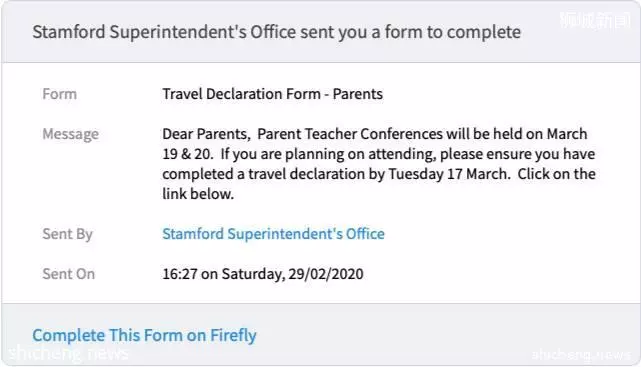The image size is (641, 367).
Task: Click the Dear Parents greeting in the message
Action: tap(206, 134)
